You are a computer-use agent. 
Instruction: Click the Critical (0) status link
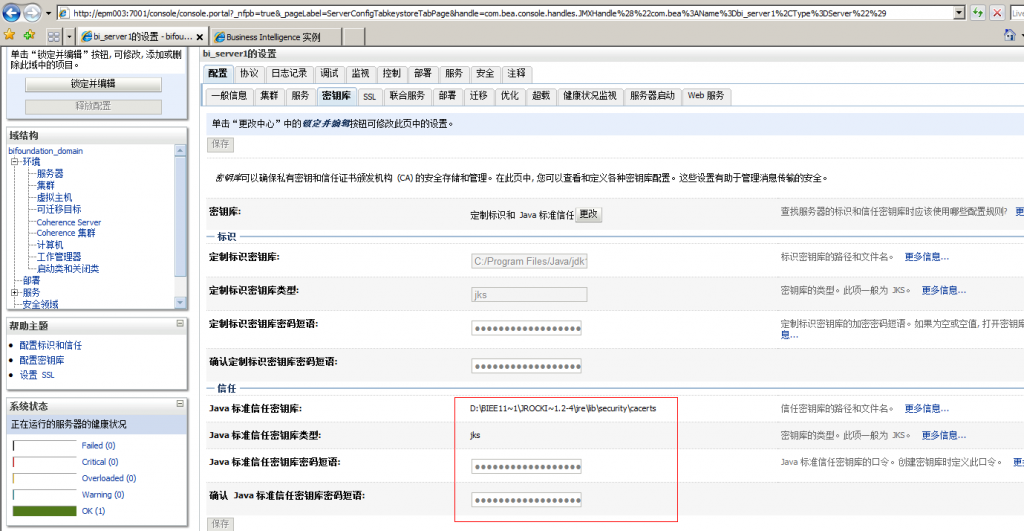click(100, 462)
